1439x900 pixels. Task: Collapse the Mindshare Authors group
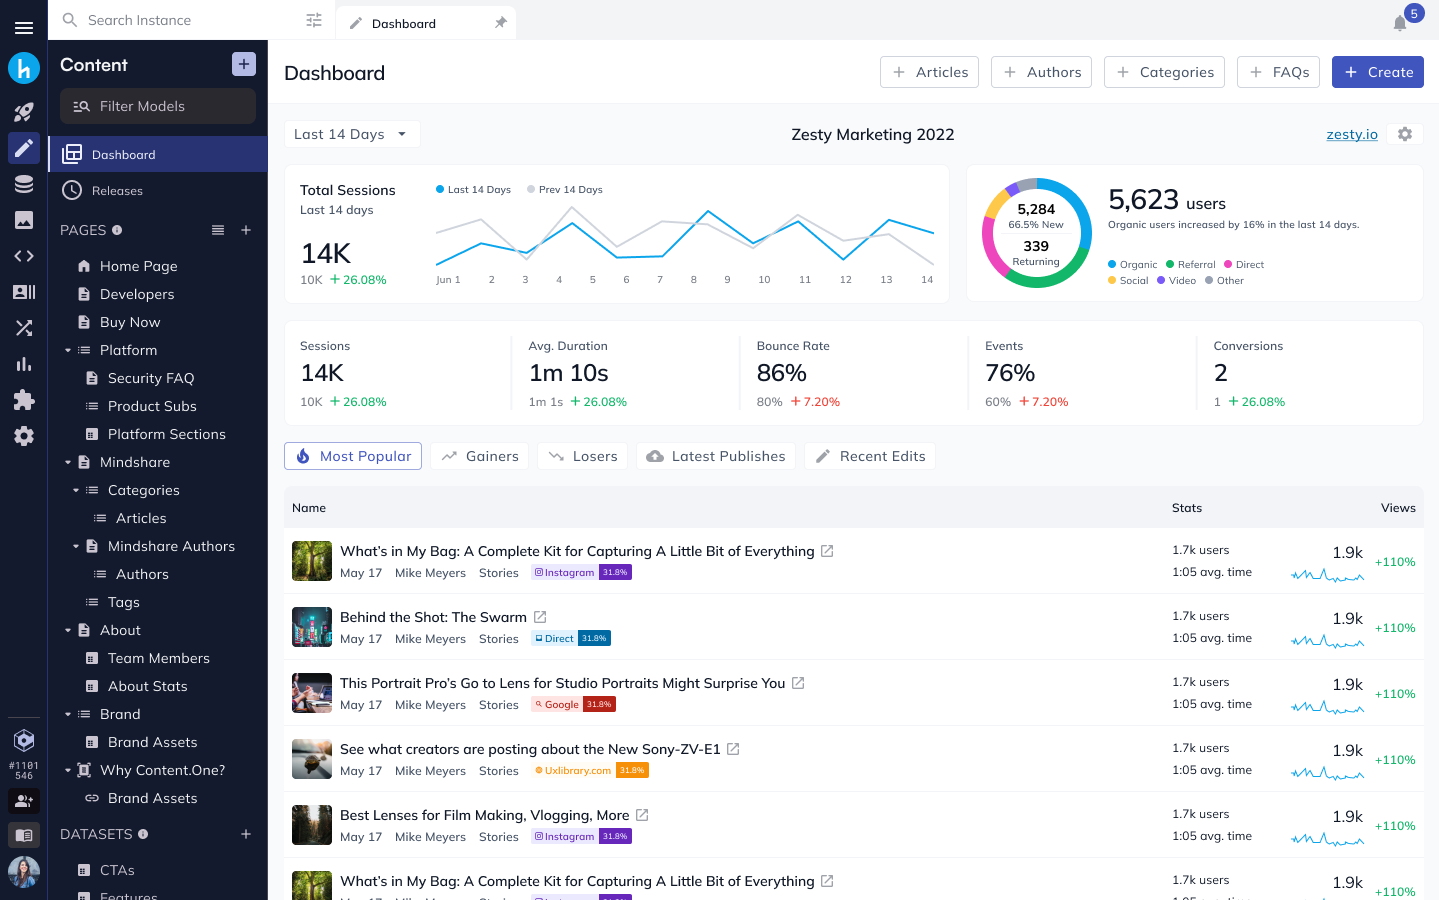(x=75, y=545)
